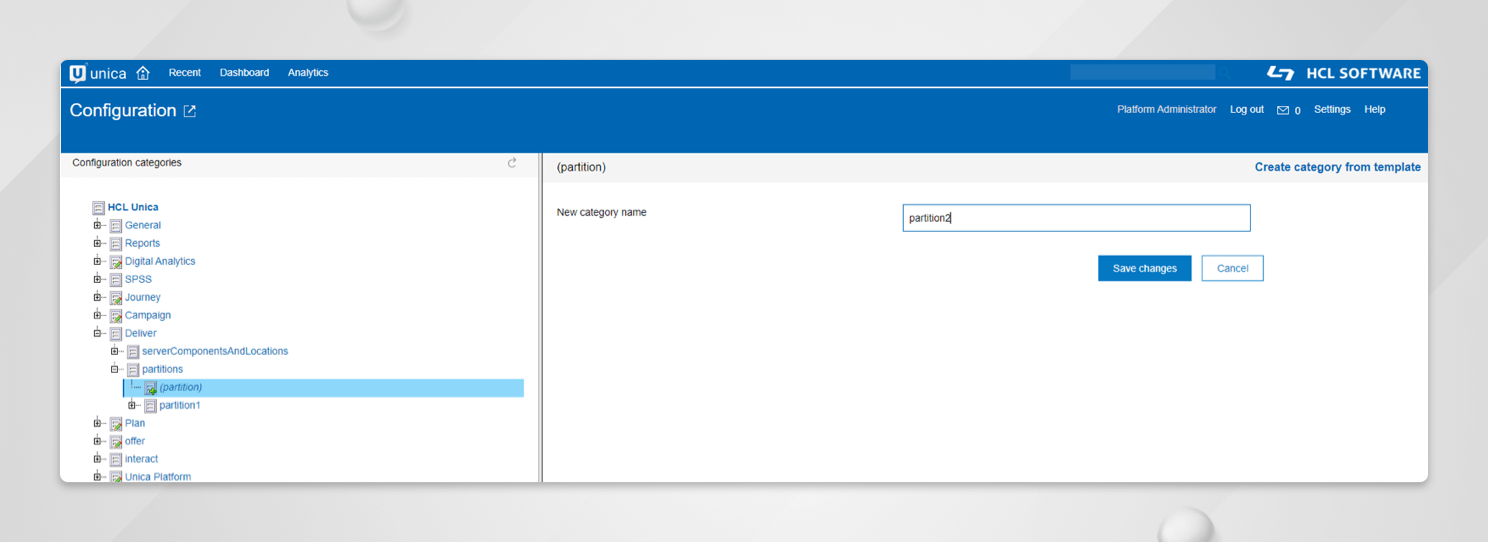Click the Log out link
Screen dimensions: 1488x542
1246,110
